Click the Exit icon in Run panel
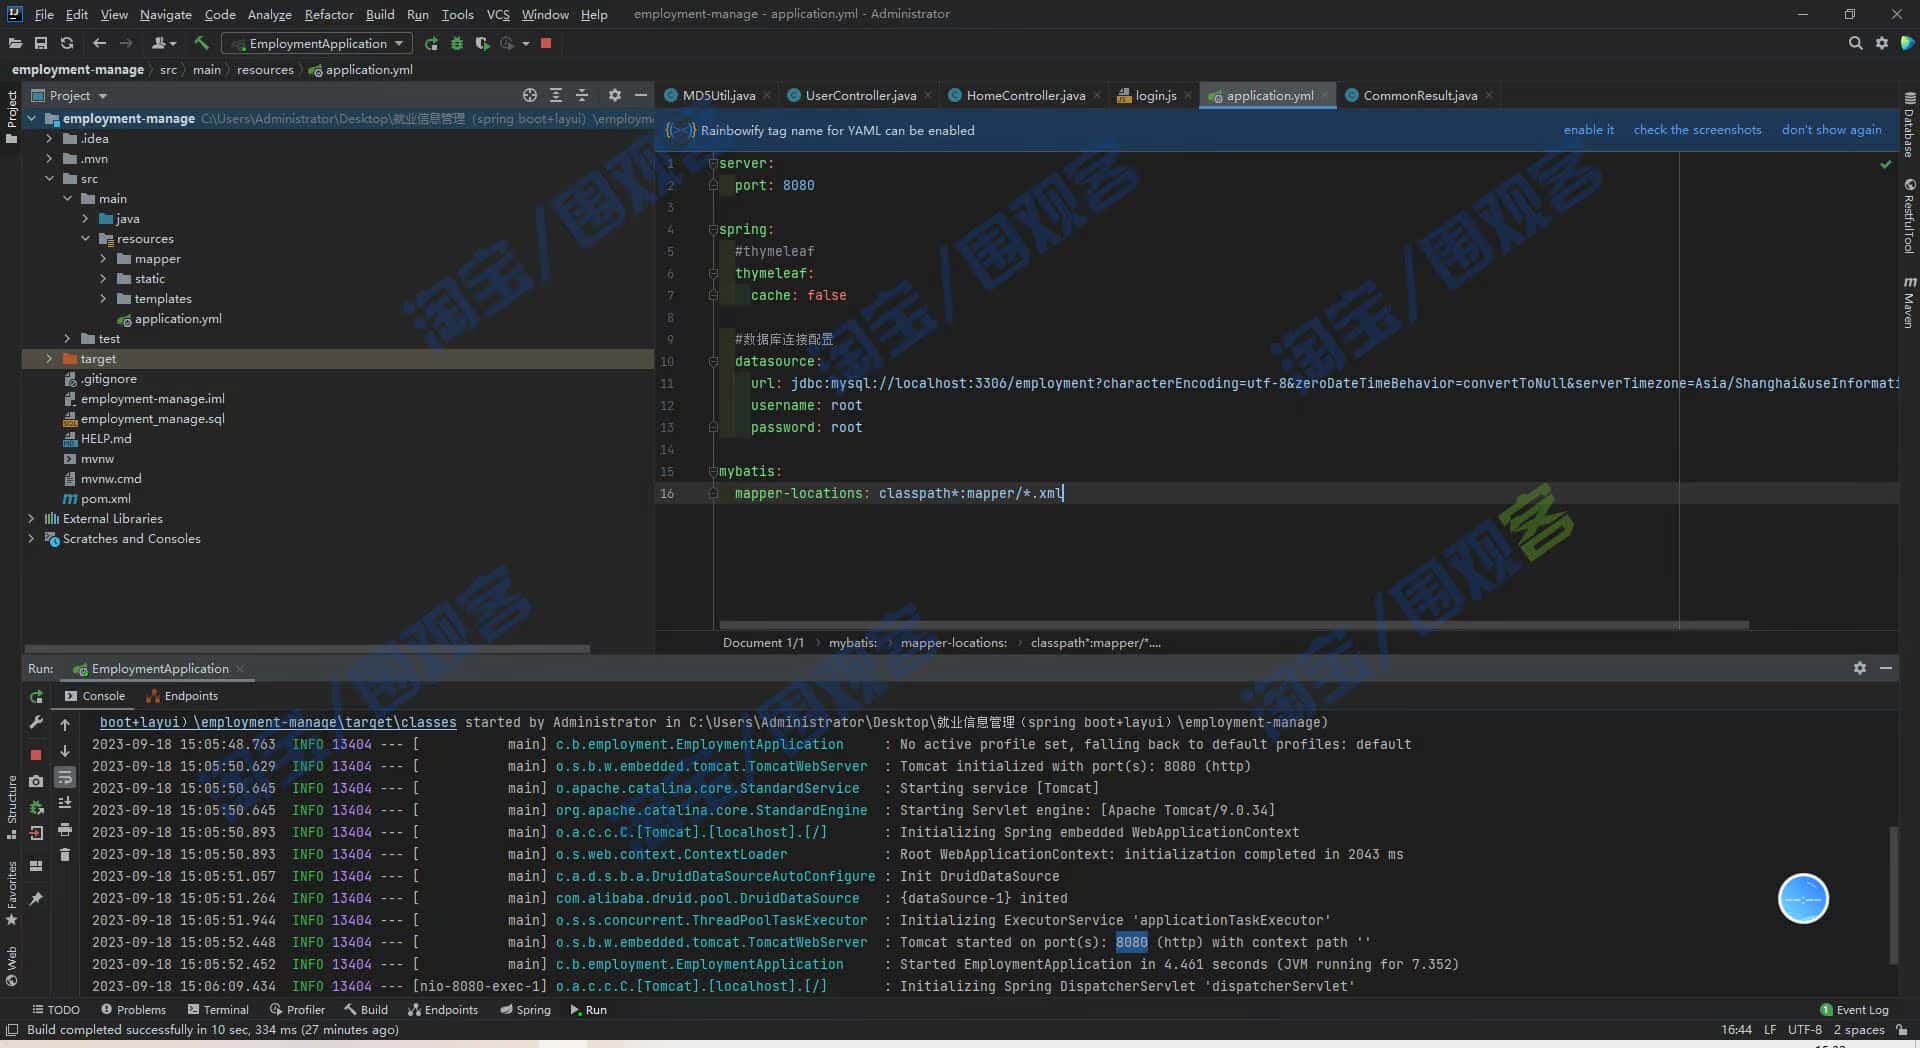Viewport: 1920px width, 1048px height. point(36,833)
